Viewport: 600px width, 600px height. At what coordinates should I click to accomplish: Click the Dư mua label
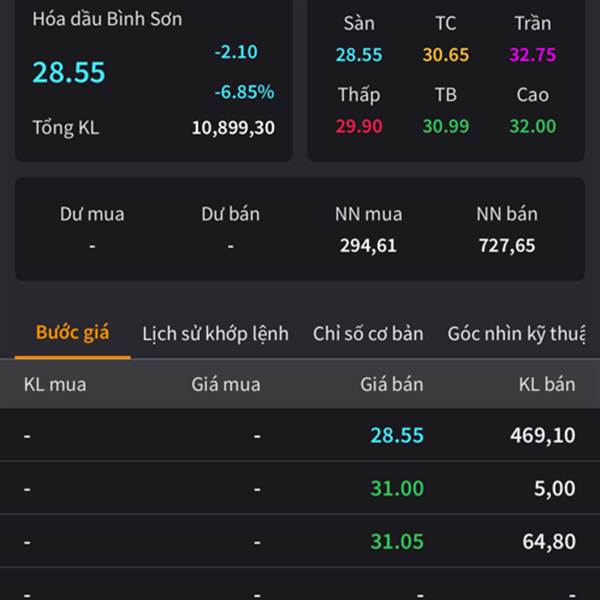[92, 214]
